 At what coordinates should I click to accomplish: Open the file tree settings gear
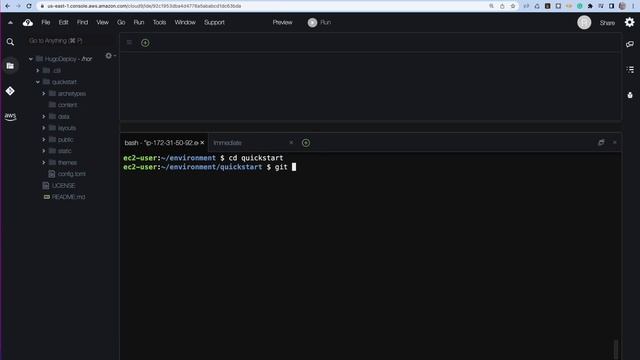point(109,56)
